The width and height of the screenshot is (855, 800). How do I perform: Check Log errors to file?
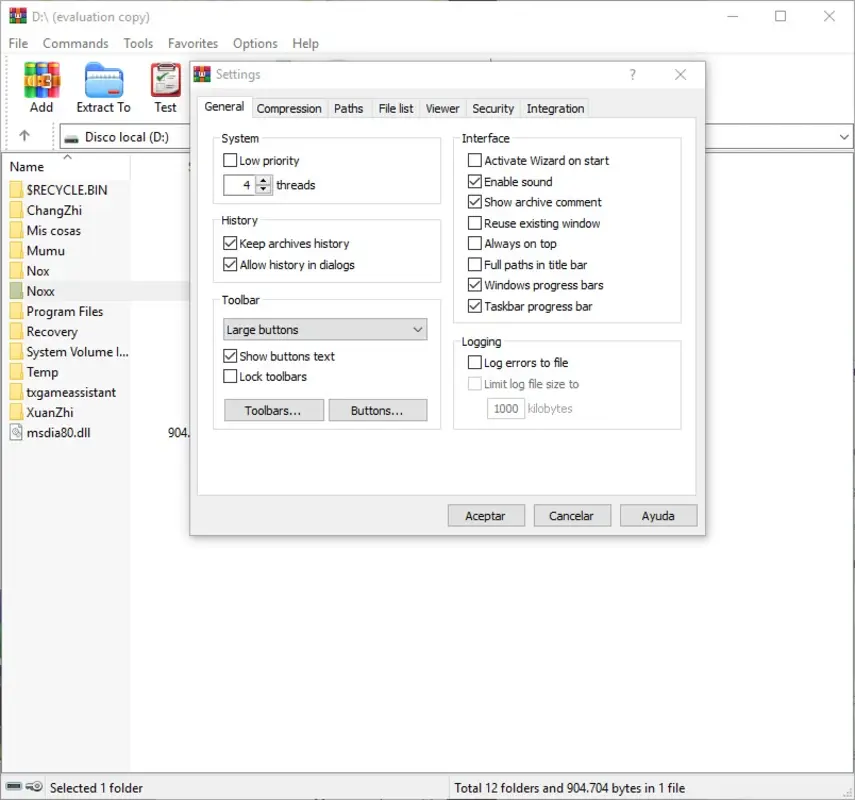point(475,362)
